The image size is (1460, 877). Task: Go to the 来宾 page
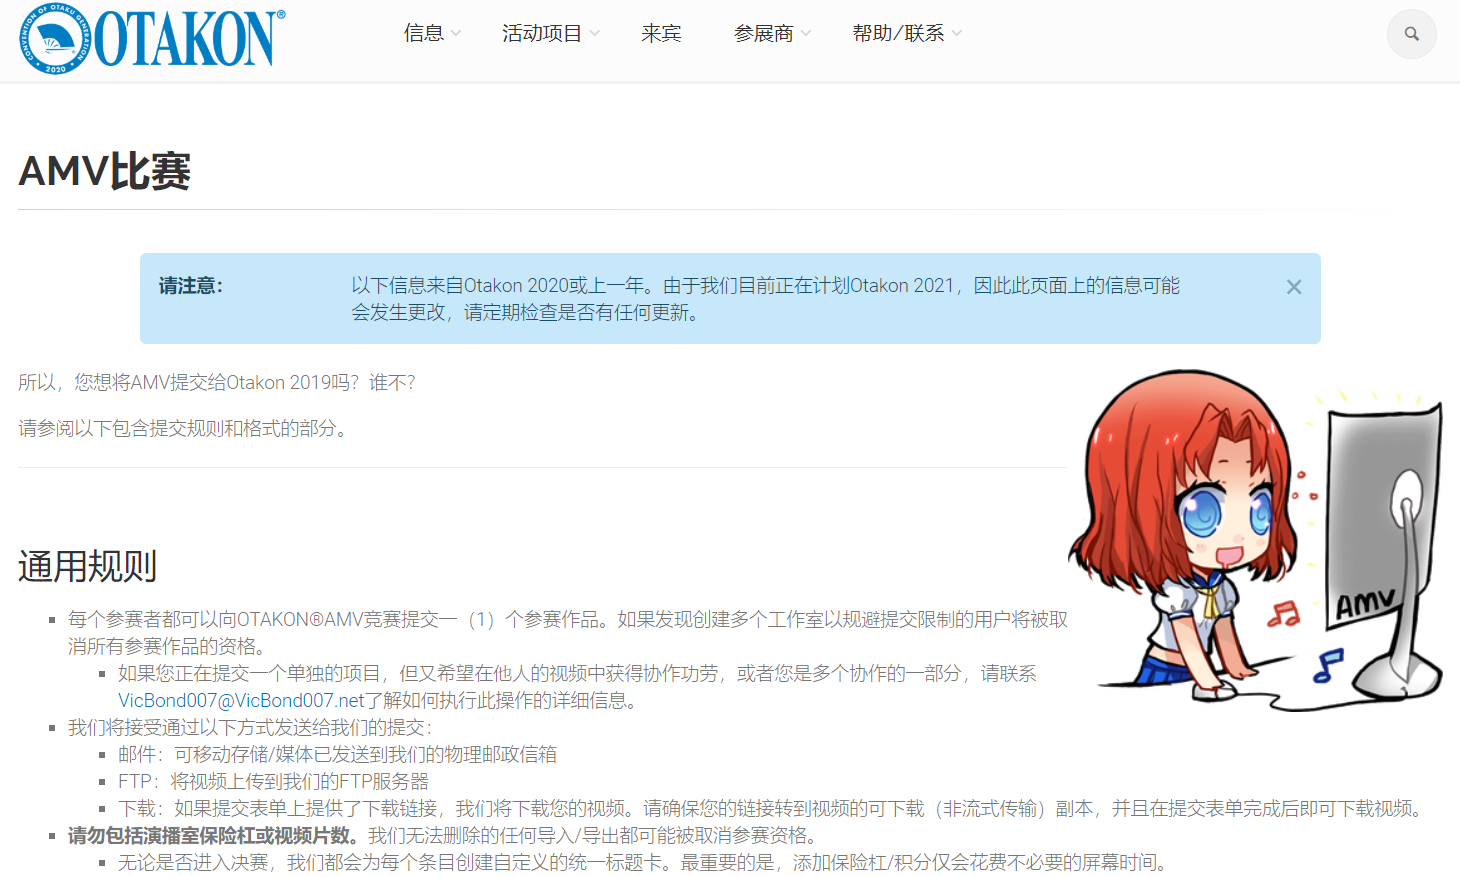pyautogui.click(x=661, y=33)
